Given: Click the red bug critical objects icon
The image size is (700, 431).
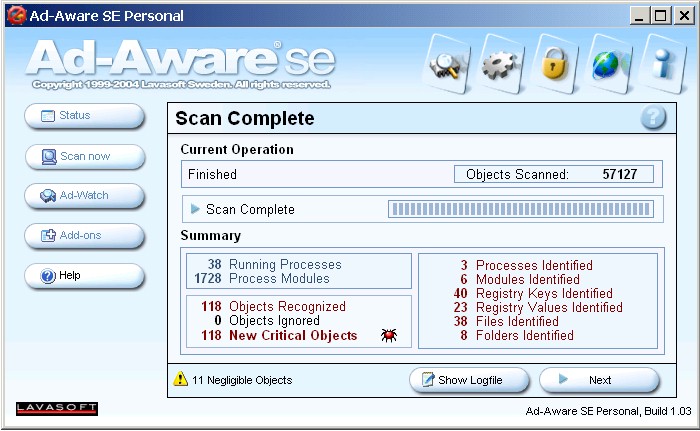Looking at the screenshot, I should (x=389, y=335).
